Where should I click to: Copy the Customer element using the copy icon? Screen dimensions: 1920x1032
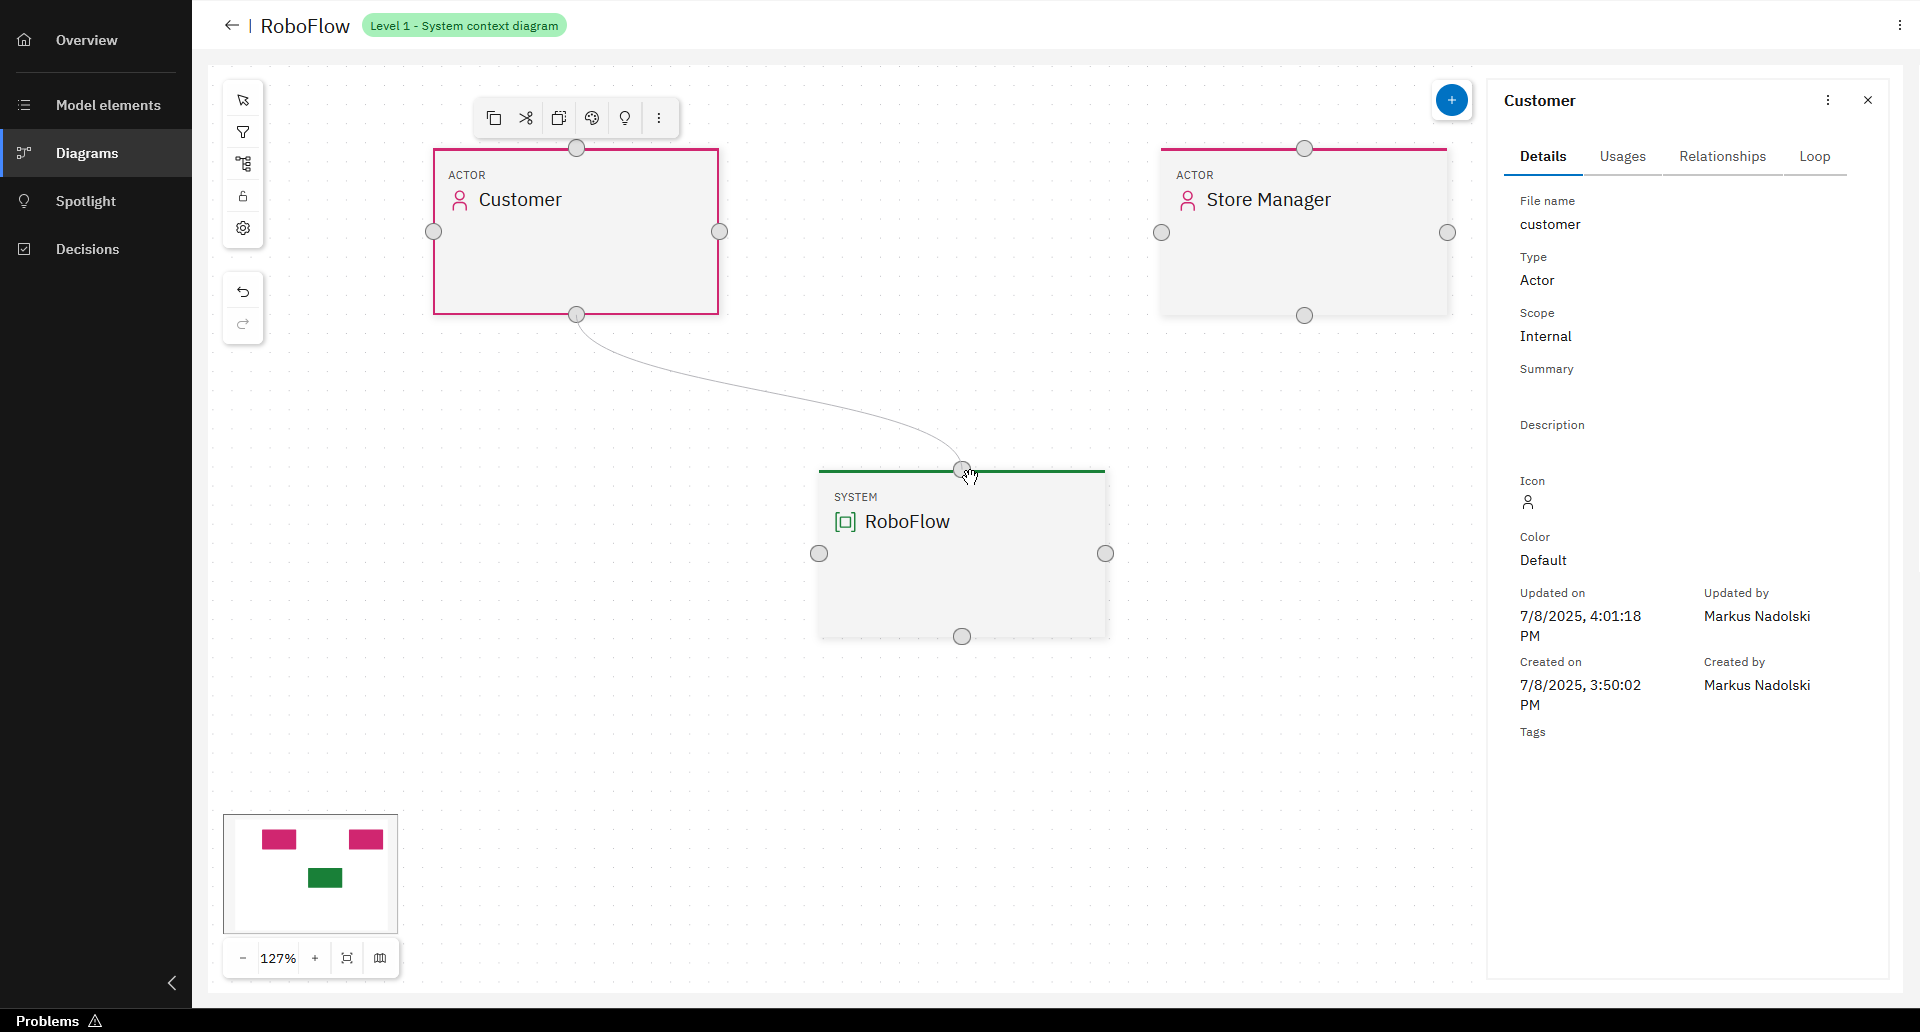click(495, 118)
